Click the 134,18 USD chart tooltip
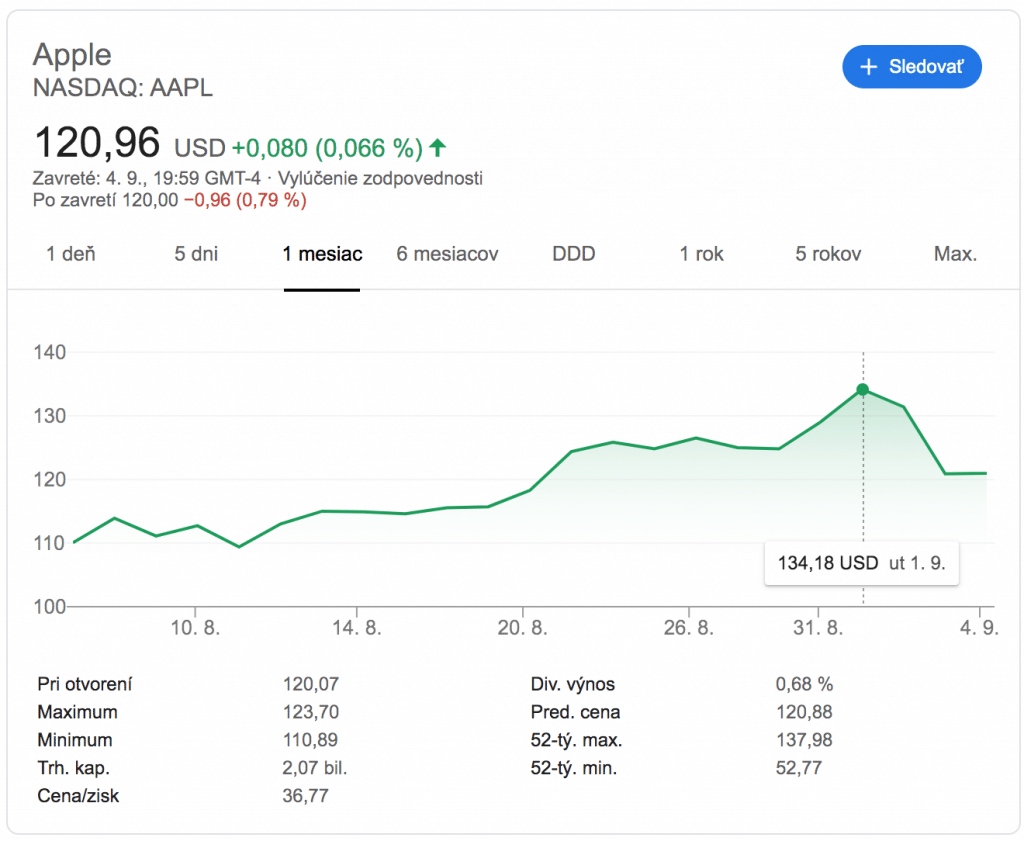Screen dimensions: 1024x841 point(861,563)
